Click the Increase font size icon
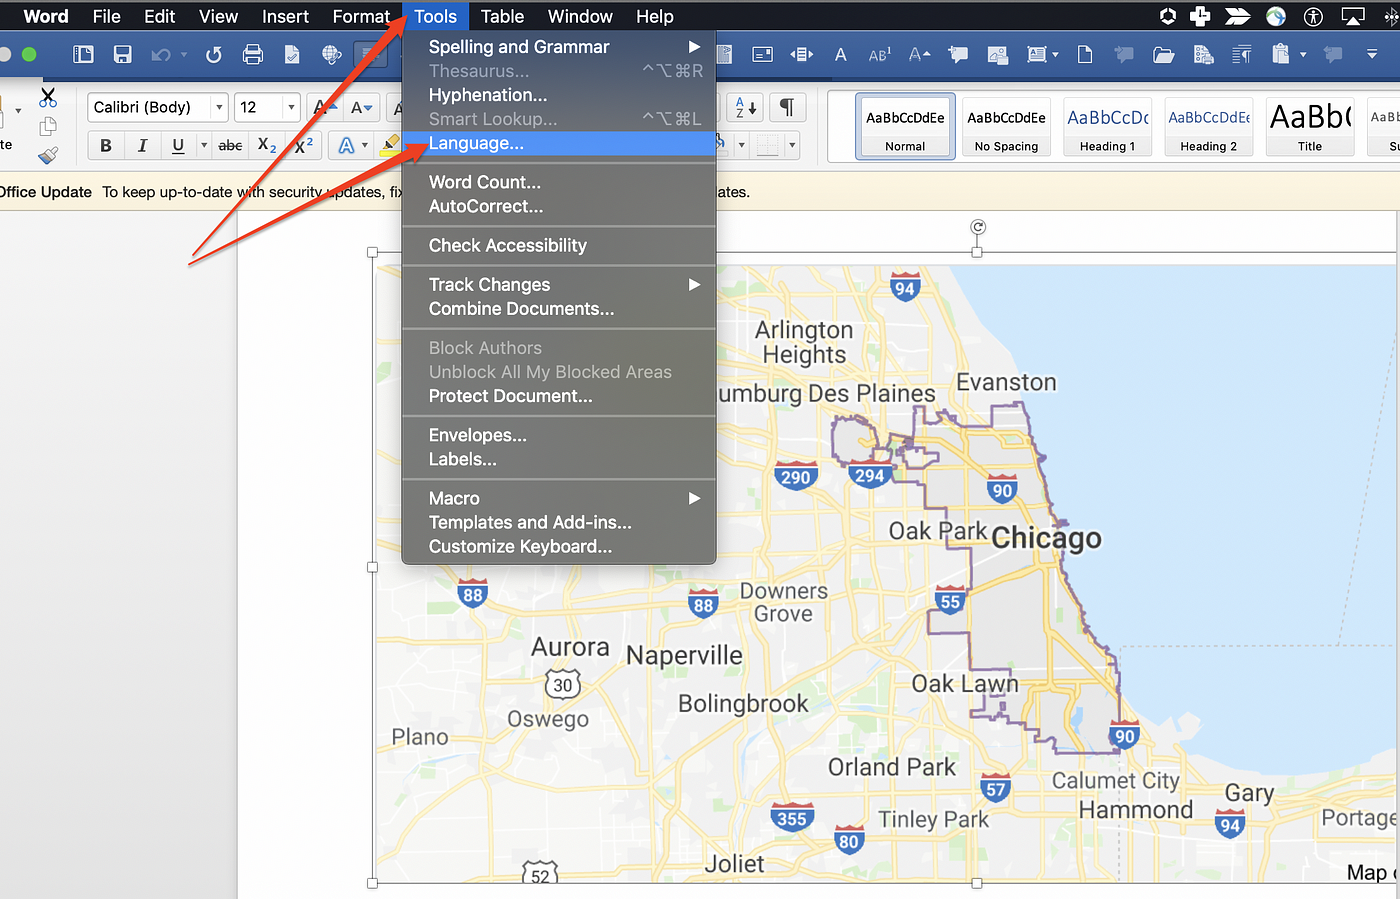 325,107
